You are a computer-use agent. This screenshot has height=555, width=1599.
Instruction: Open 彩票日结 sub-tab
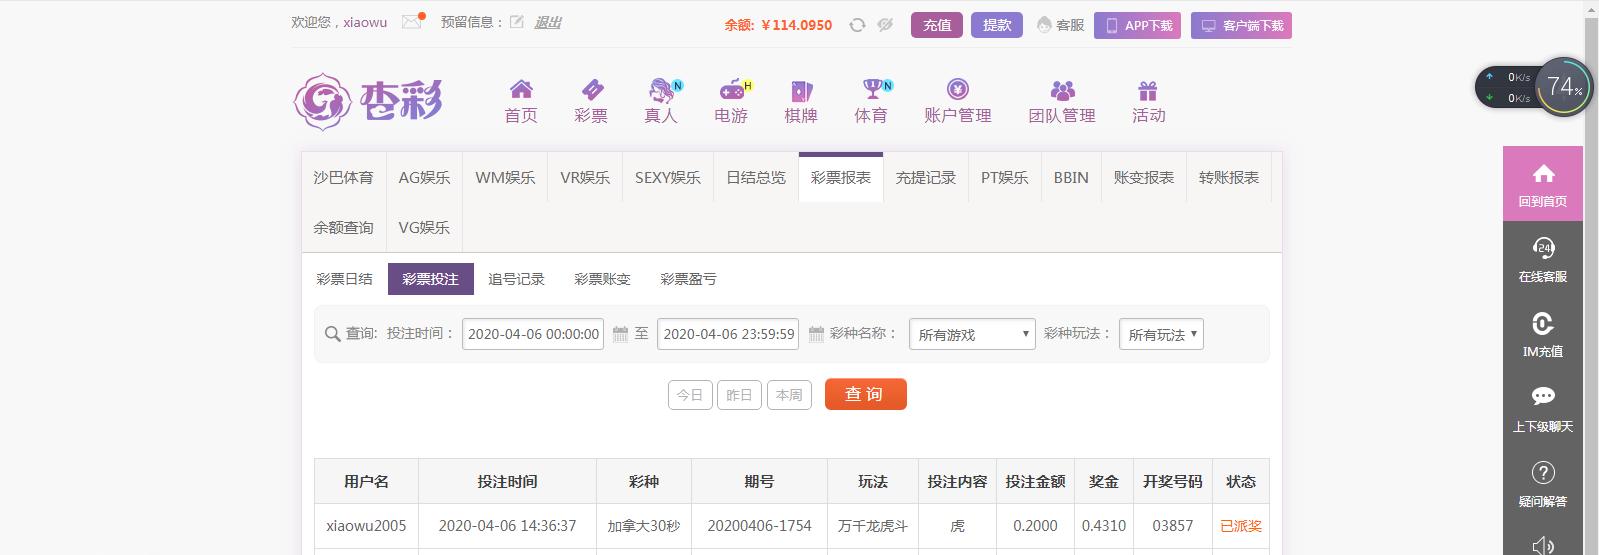pos(344,279)
